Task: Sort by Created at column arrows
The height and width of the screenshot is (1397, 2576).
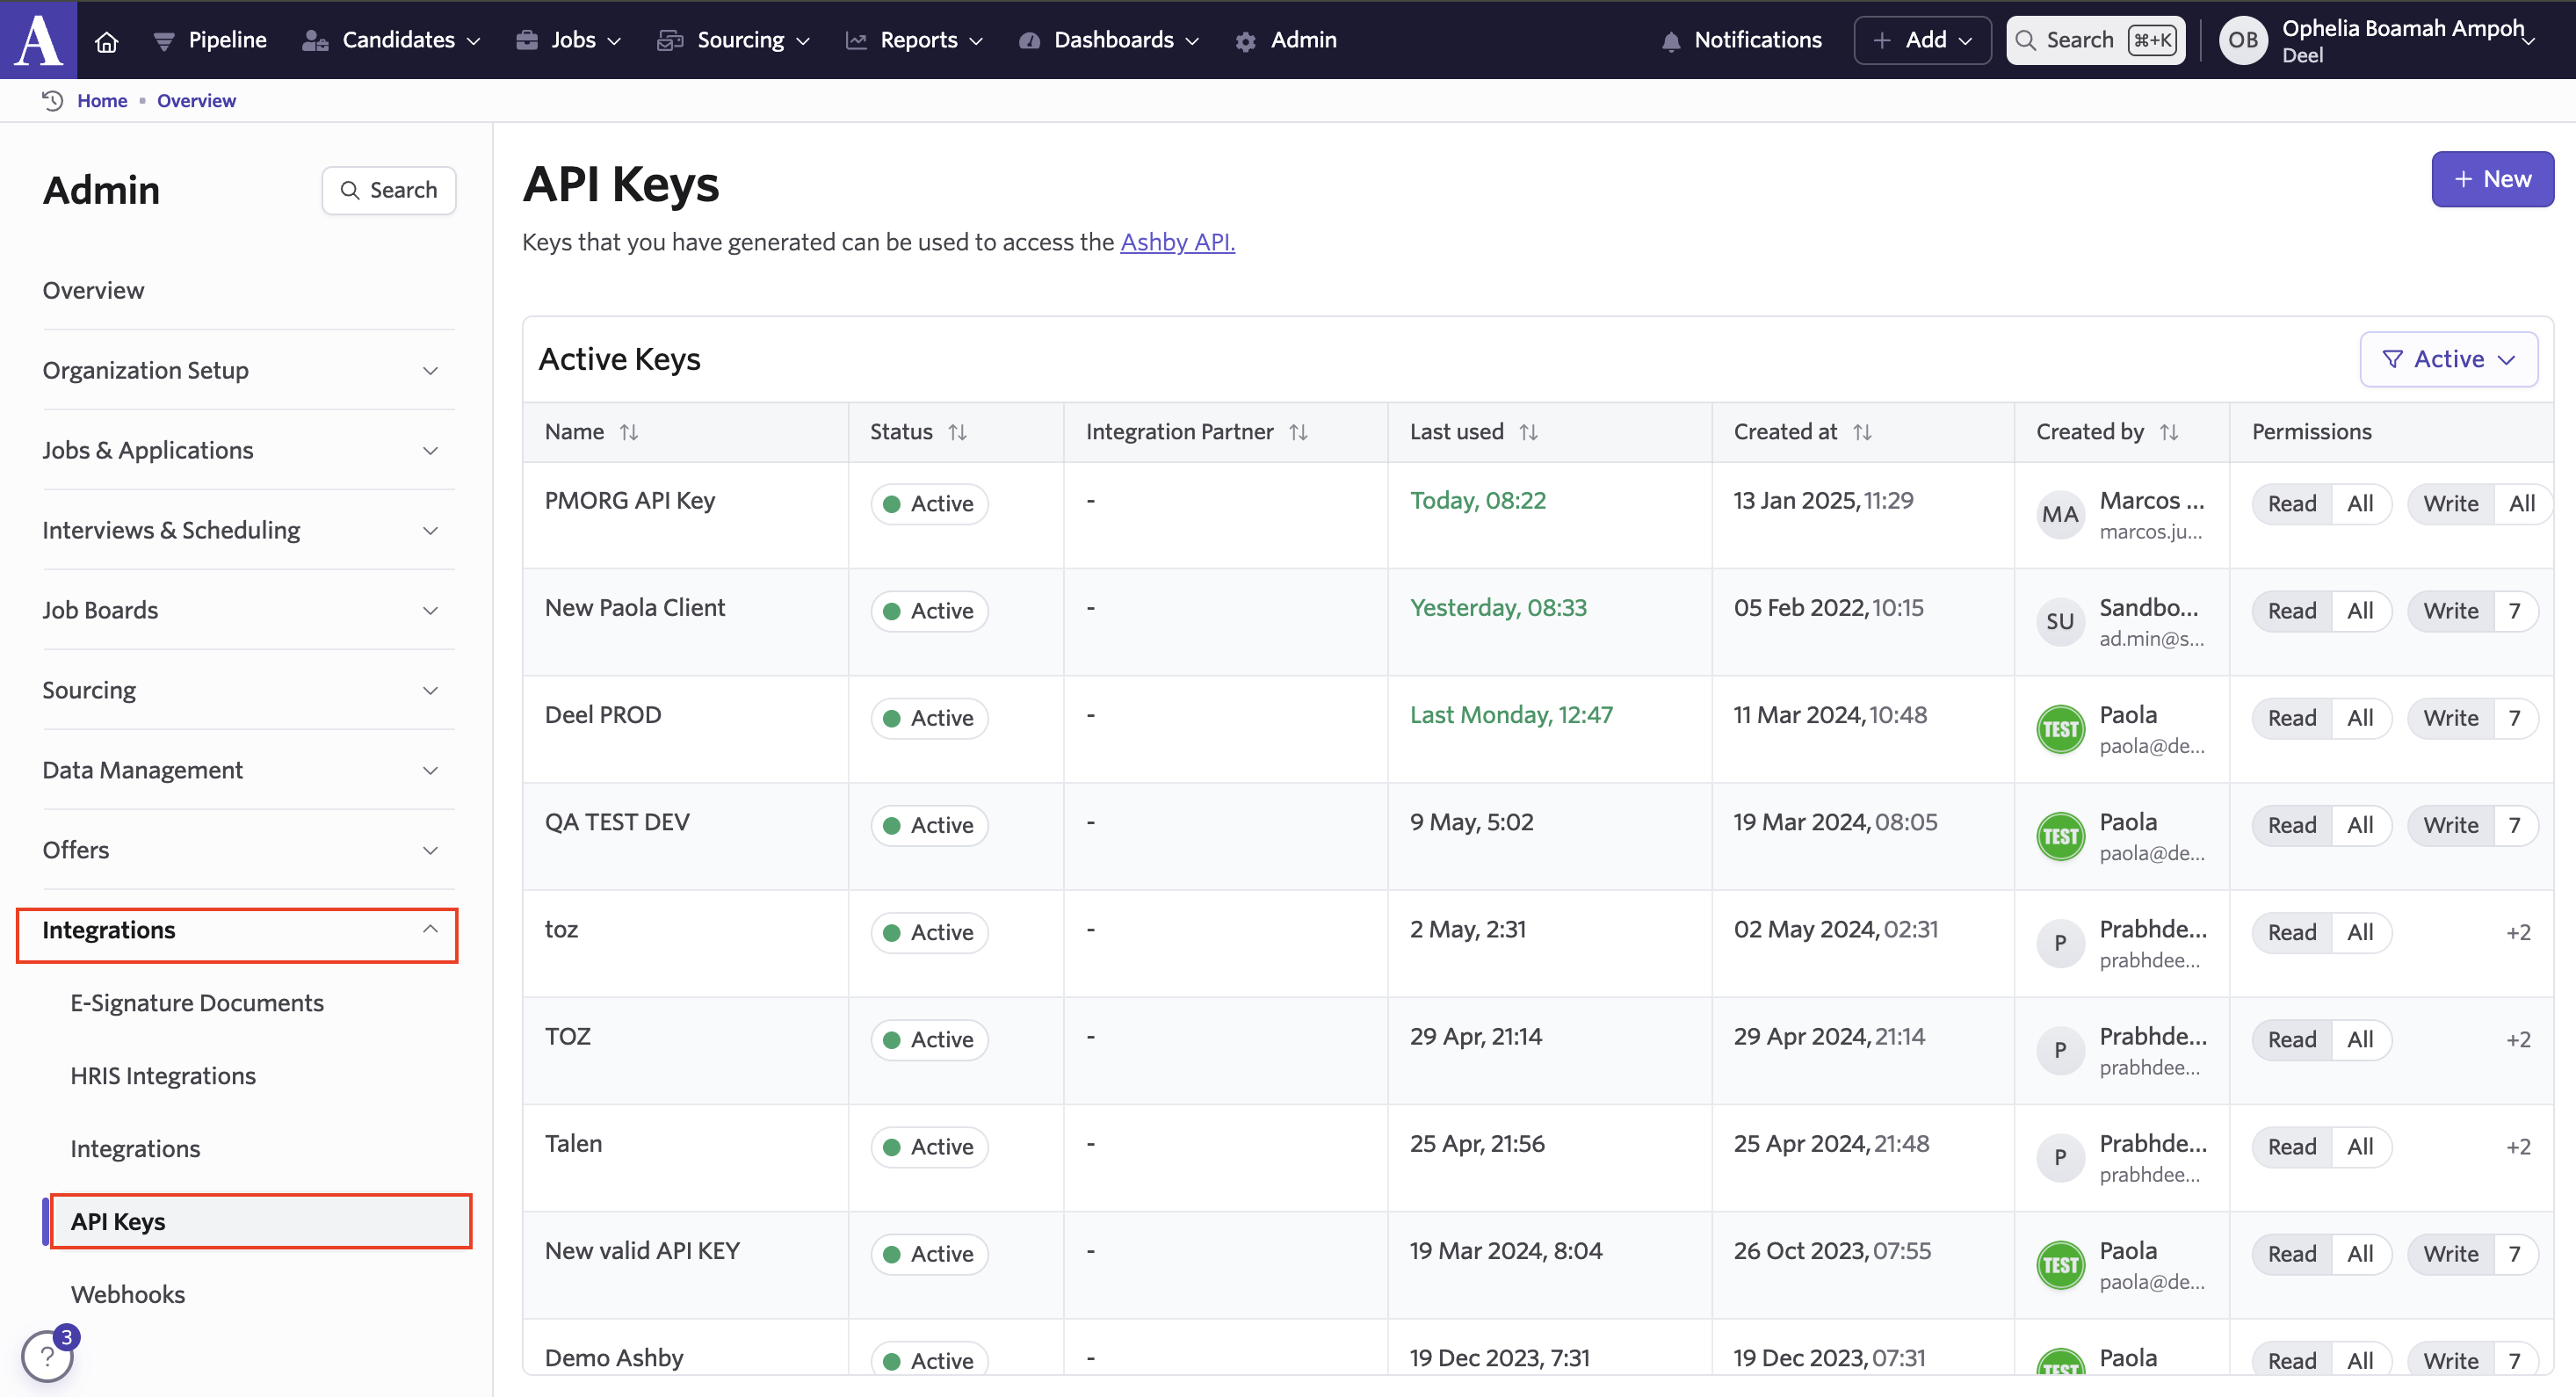Action: pos(1862,432)
